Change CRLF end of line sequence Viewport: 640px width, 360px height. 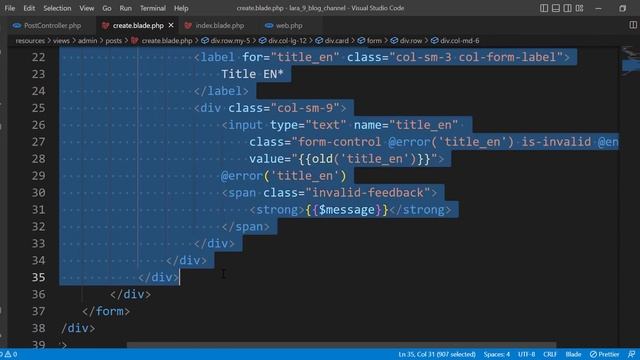550,354
